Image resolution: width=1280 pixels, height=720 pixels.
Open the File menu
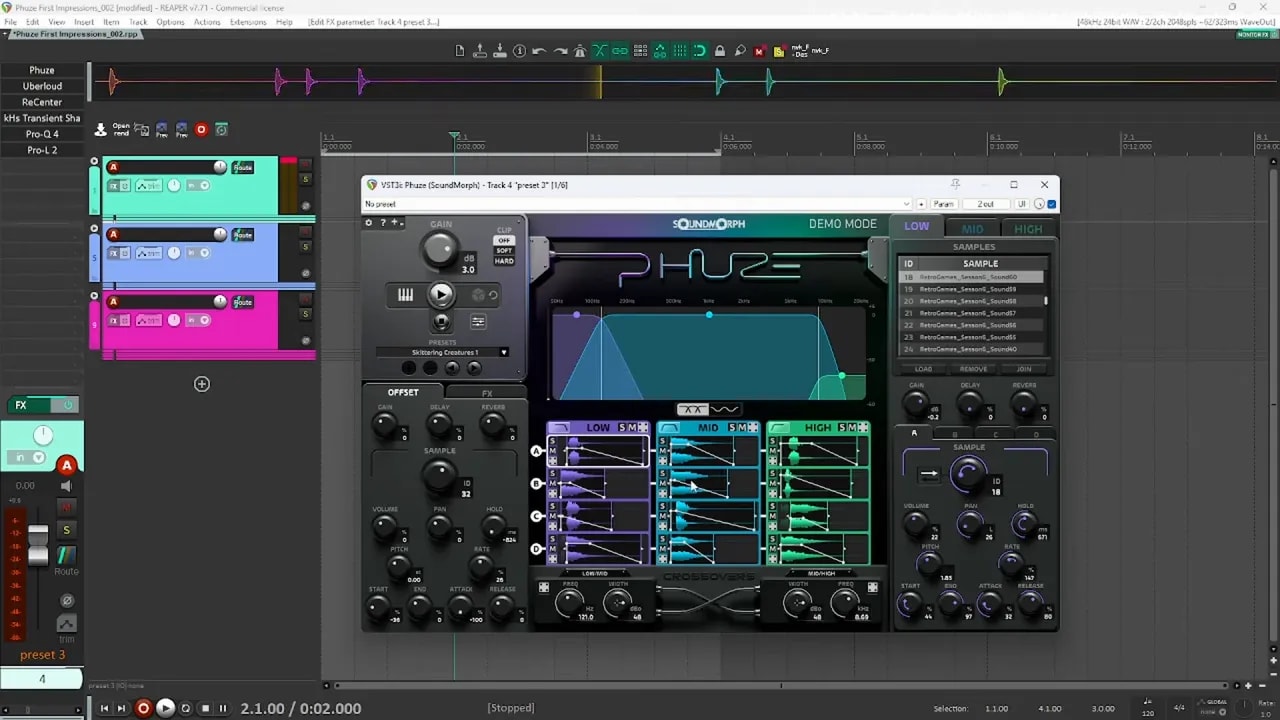pos(10,21)
